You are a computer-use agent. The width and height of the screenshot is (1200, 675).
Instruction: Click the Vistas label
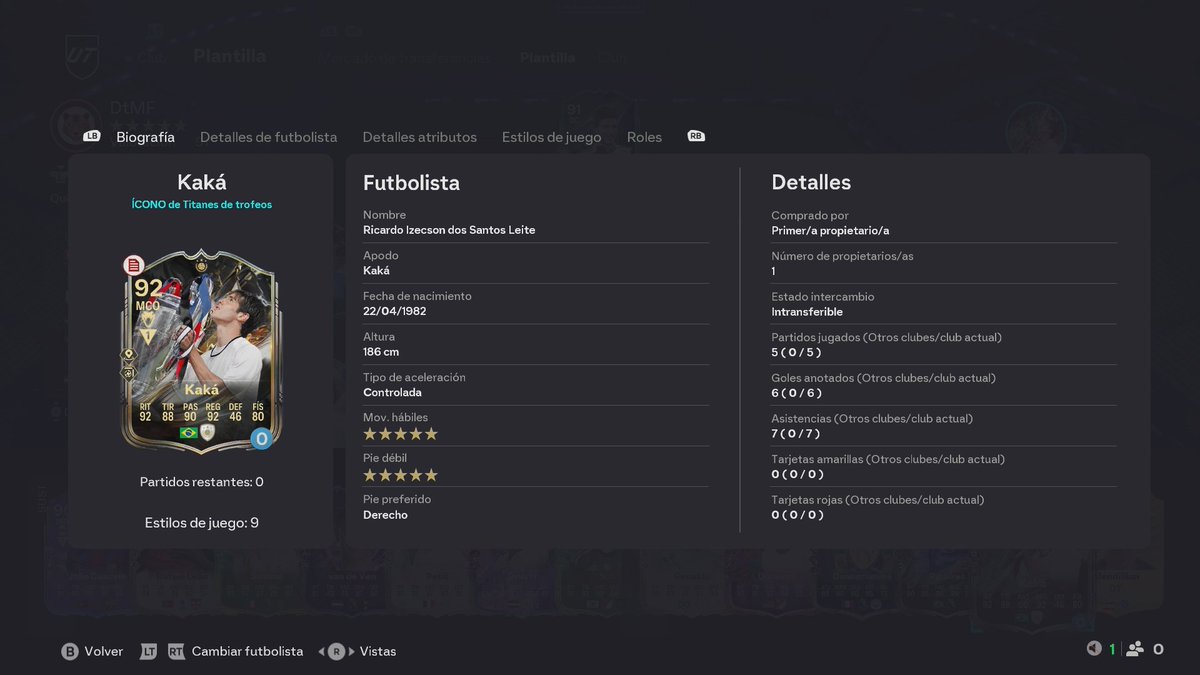(x=378, y=651)
